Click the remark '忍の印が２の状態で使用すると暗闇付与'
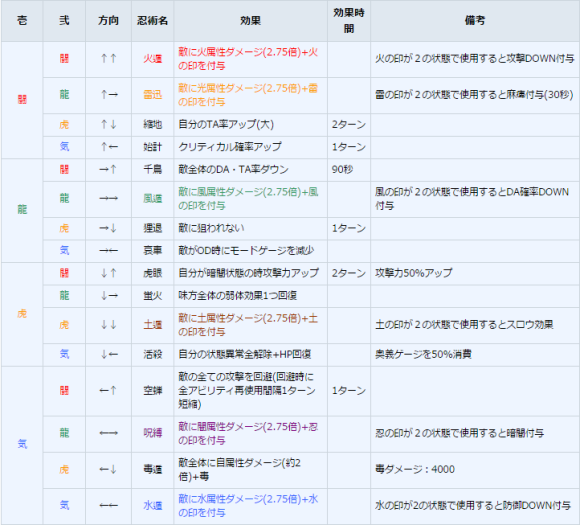The height and width of the screenshot is (525, 580). click(x=459, y=433)
